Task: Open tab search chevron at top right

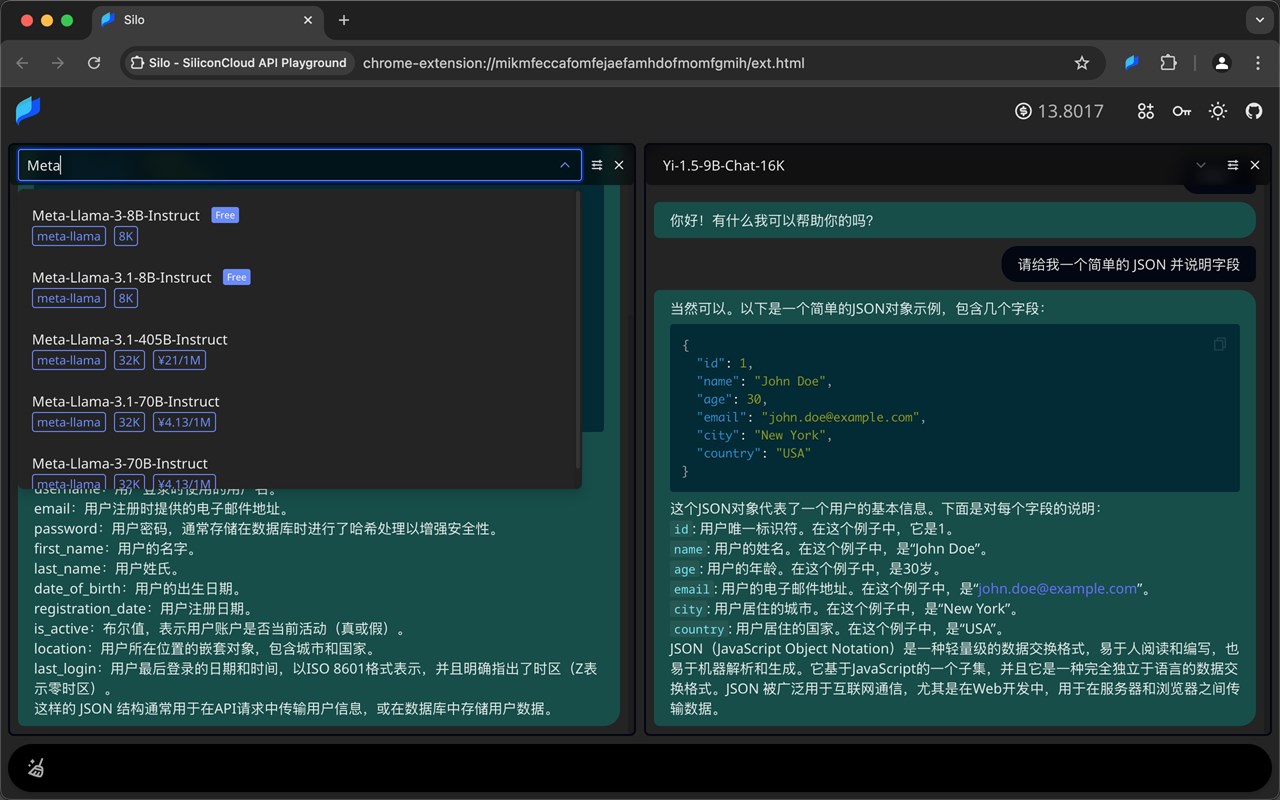Action: tap(1258, 20)
